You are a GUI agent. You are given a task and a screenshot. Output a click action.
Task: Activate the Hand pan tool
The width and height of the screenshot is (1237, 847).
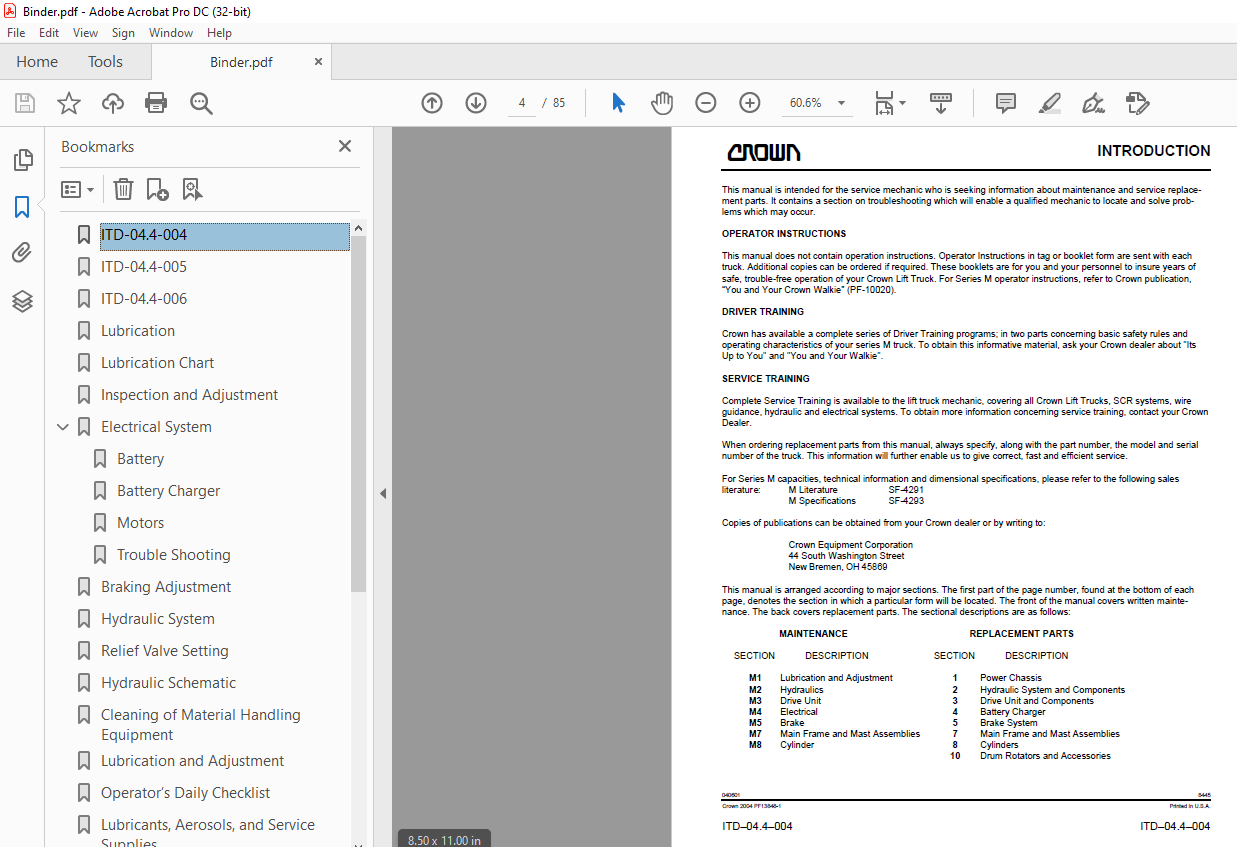662,103
